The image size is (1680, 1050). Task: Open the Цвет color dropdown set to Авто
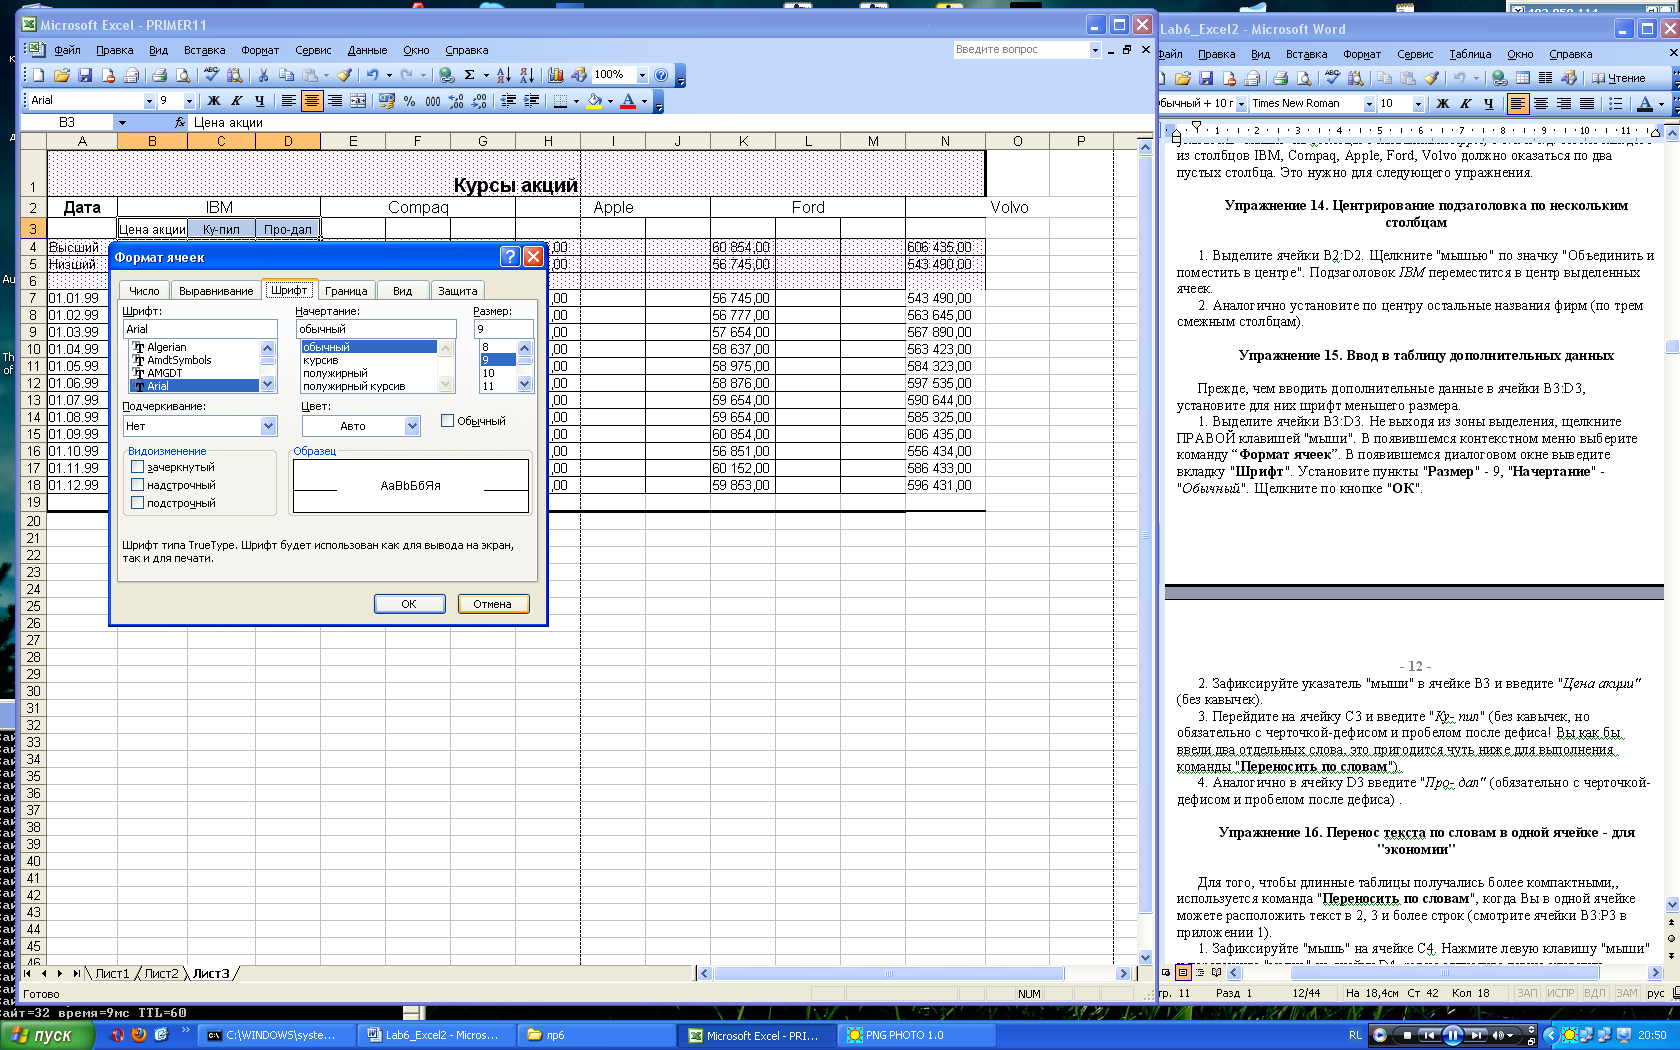(412, 426)
